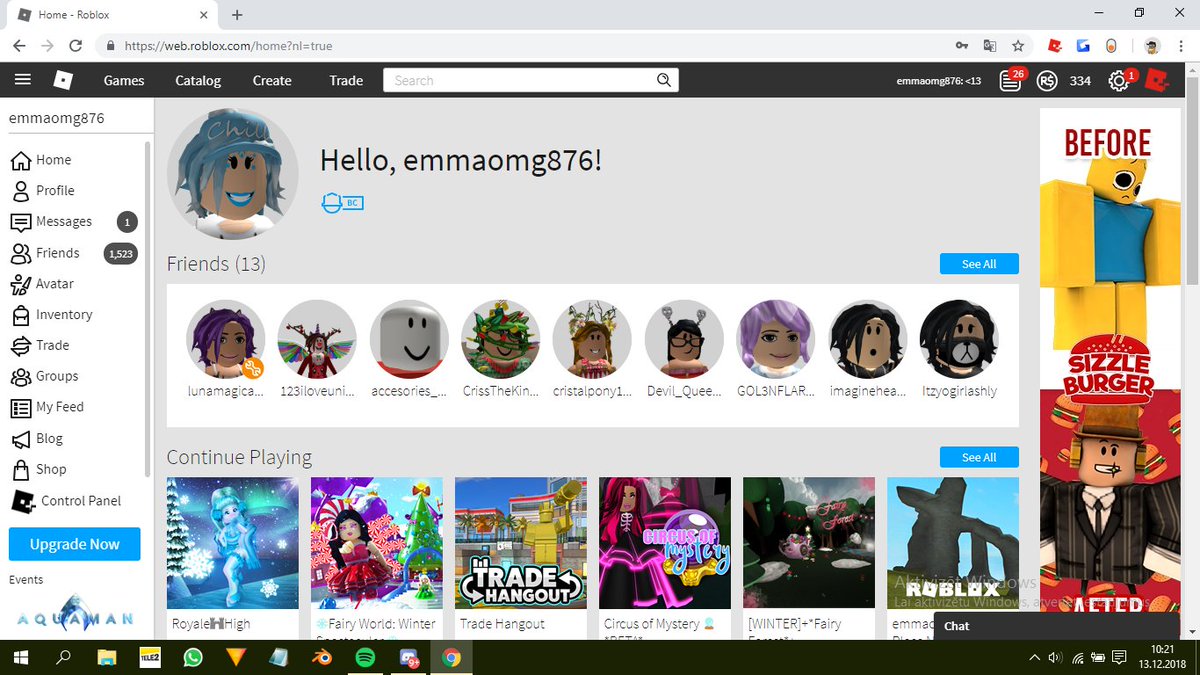
Task: Click the Sizzle Burger advertisement
Action: (x=1110, y=372)
